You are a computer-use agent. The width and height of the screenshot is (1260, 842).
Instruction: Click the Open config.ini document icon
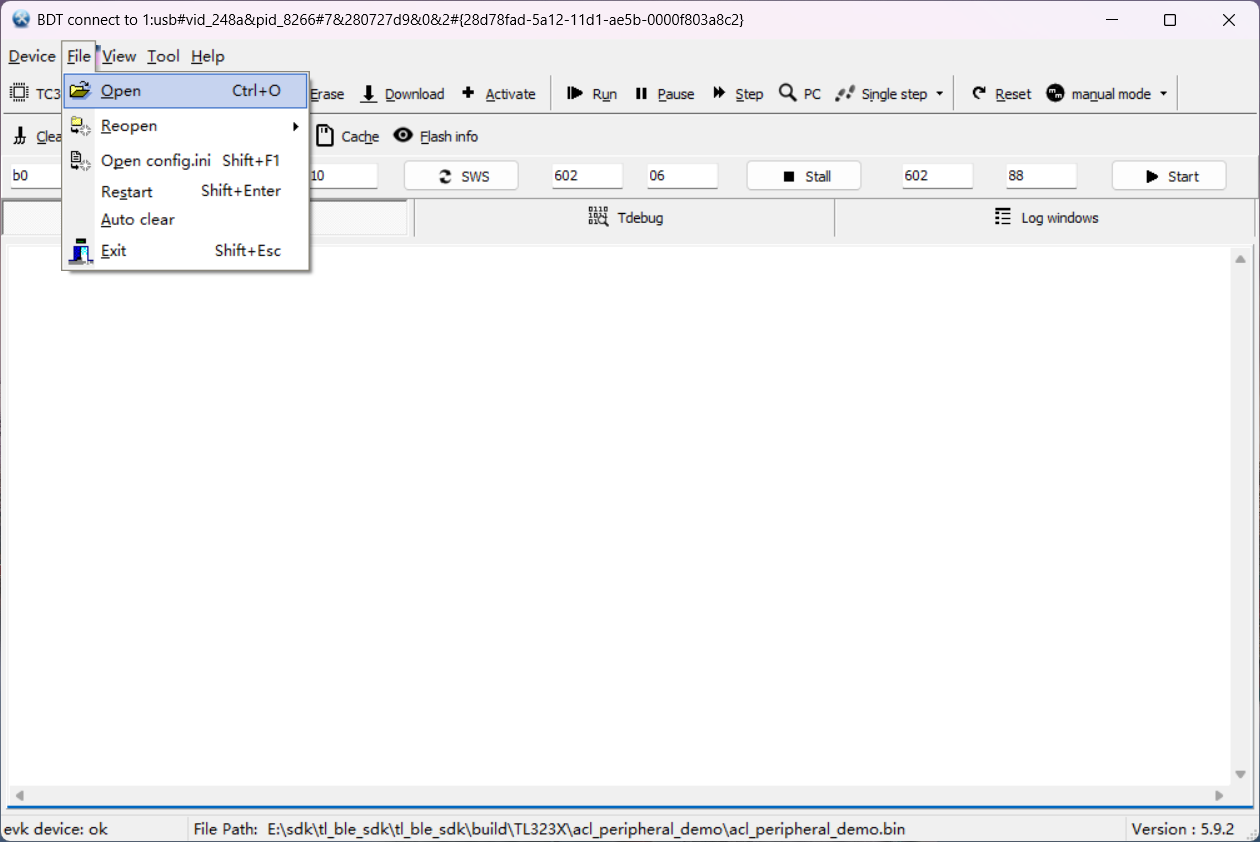click(x=80, y=160)
